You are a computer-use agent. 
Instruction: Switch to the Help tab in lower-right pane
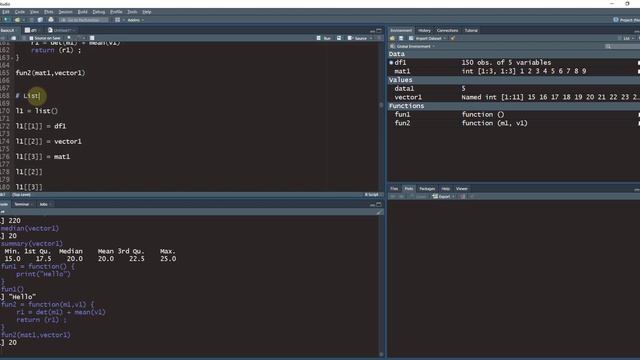(445, 189)
